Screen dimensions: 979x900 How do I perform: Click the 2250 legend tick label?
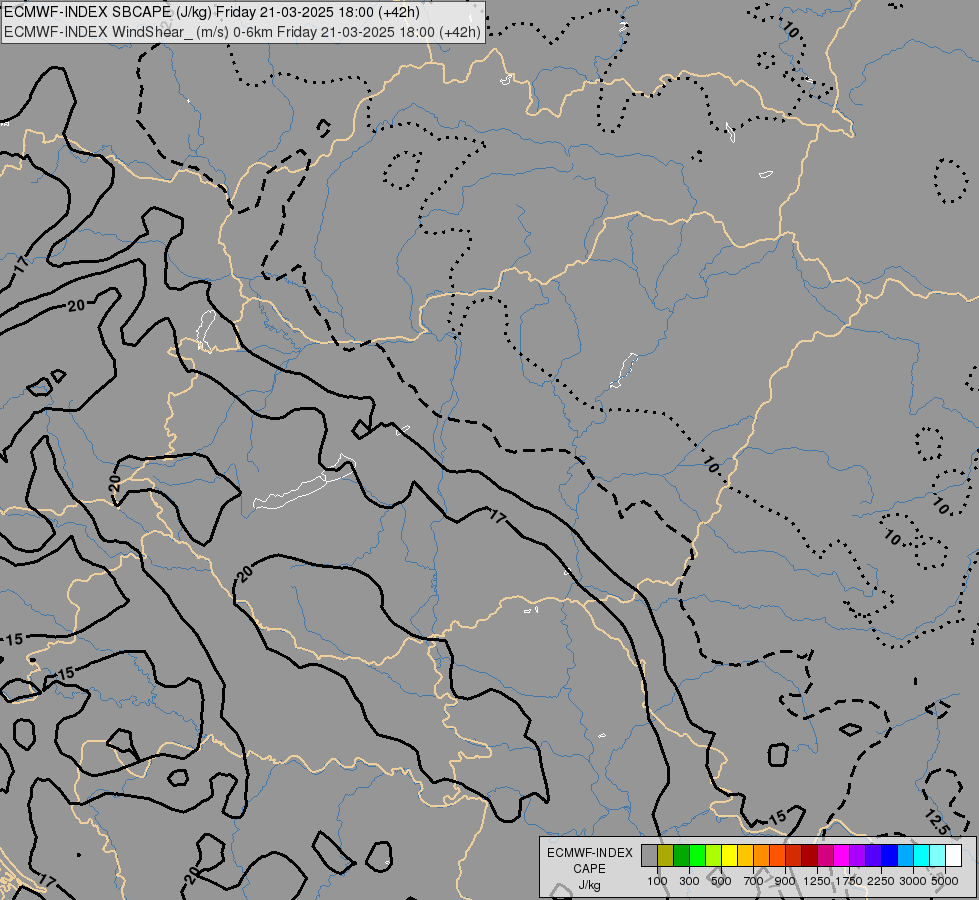881,881
